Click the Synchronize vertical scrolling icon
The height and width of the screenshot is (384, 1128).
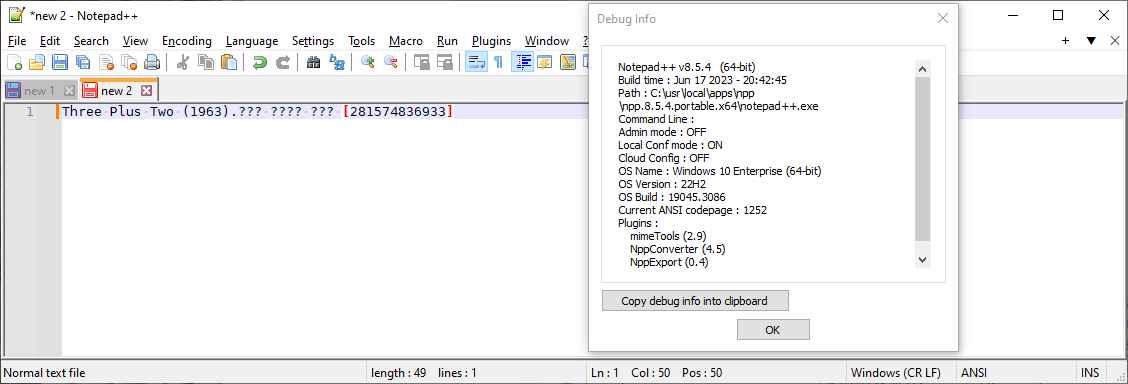coord(421,63)
